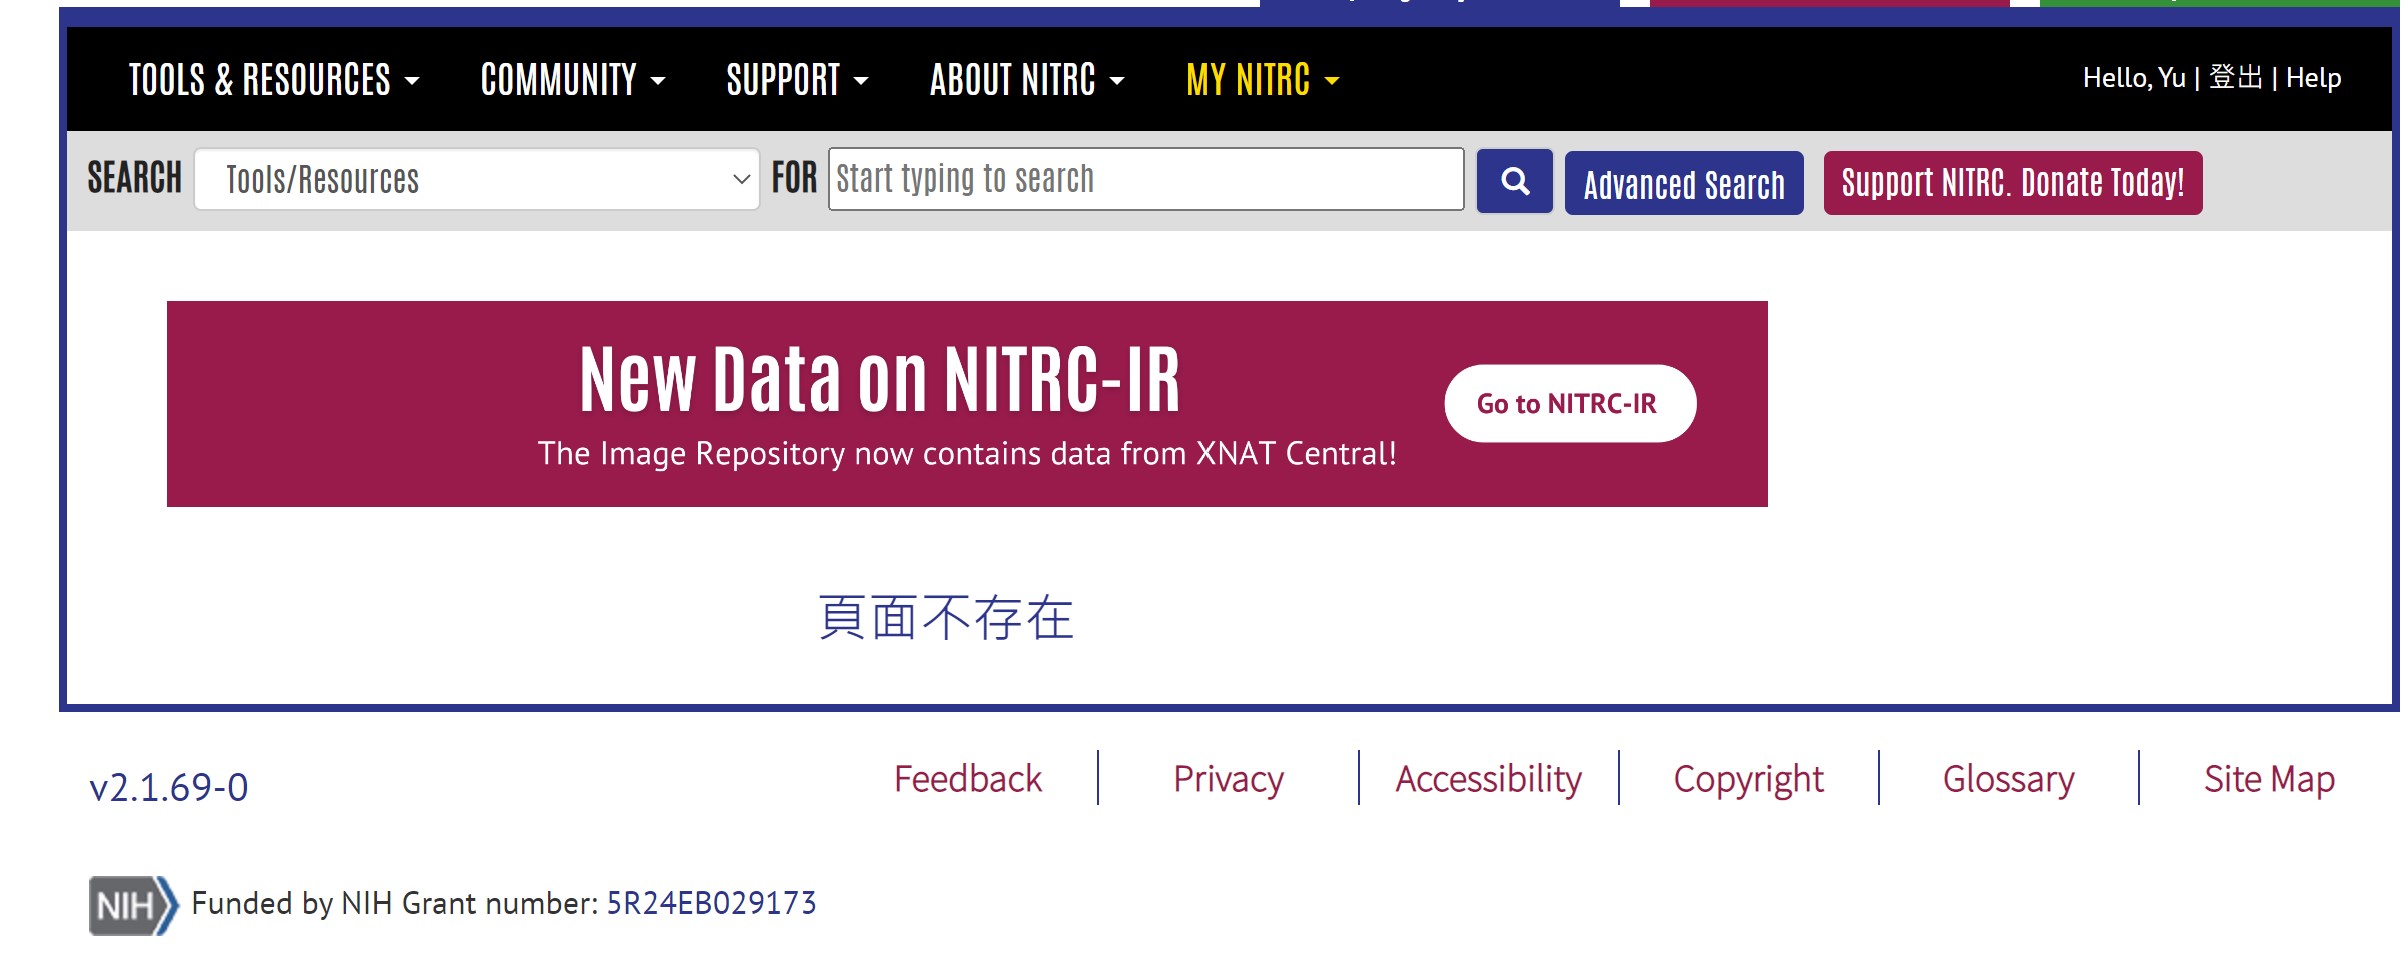The width and height of the screenshot is (2408, 960).
Task: Visit the Privacy footer link
Action: [x=1228, y=779]
